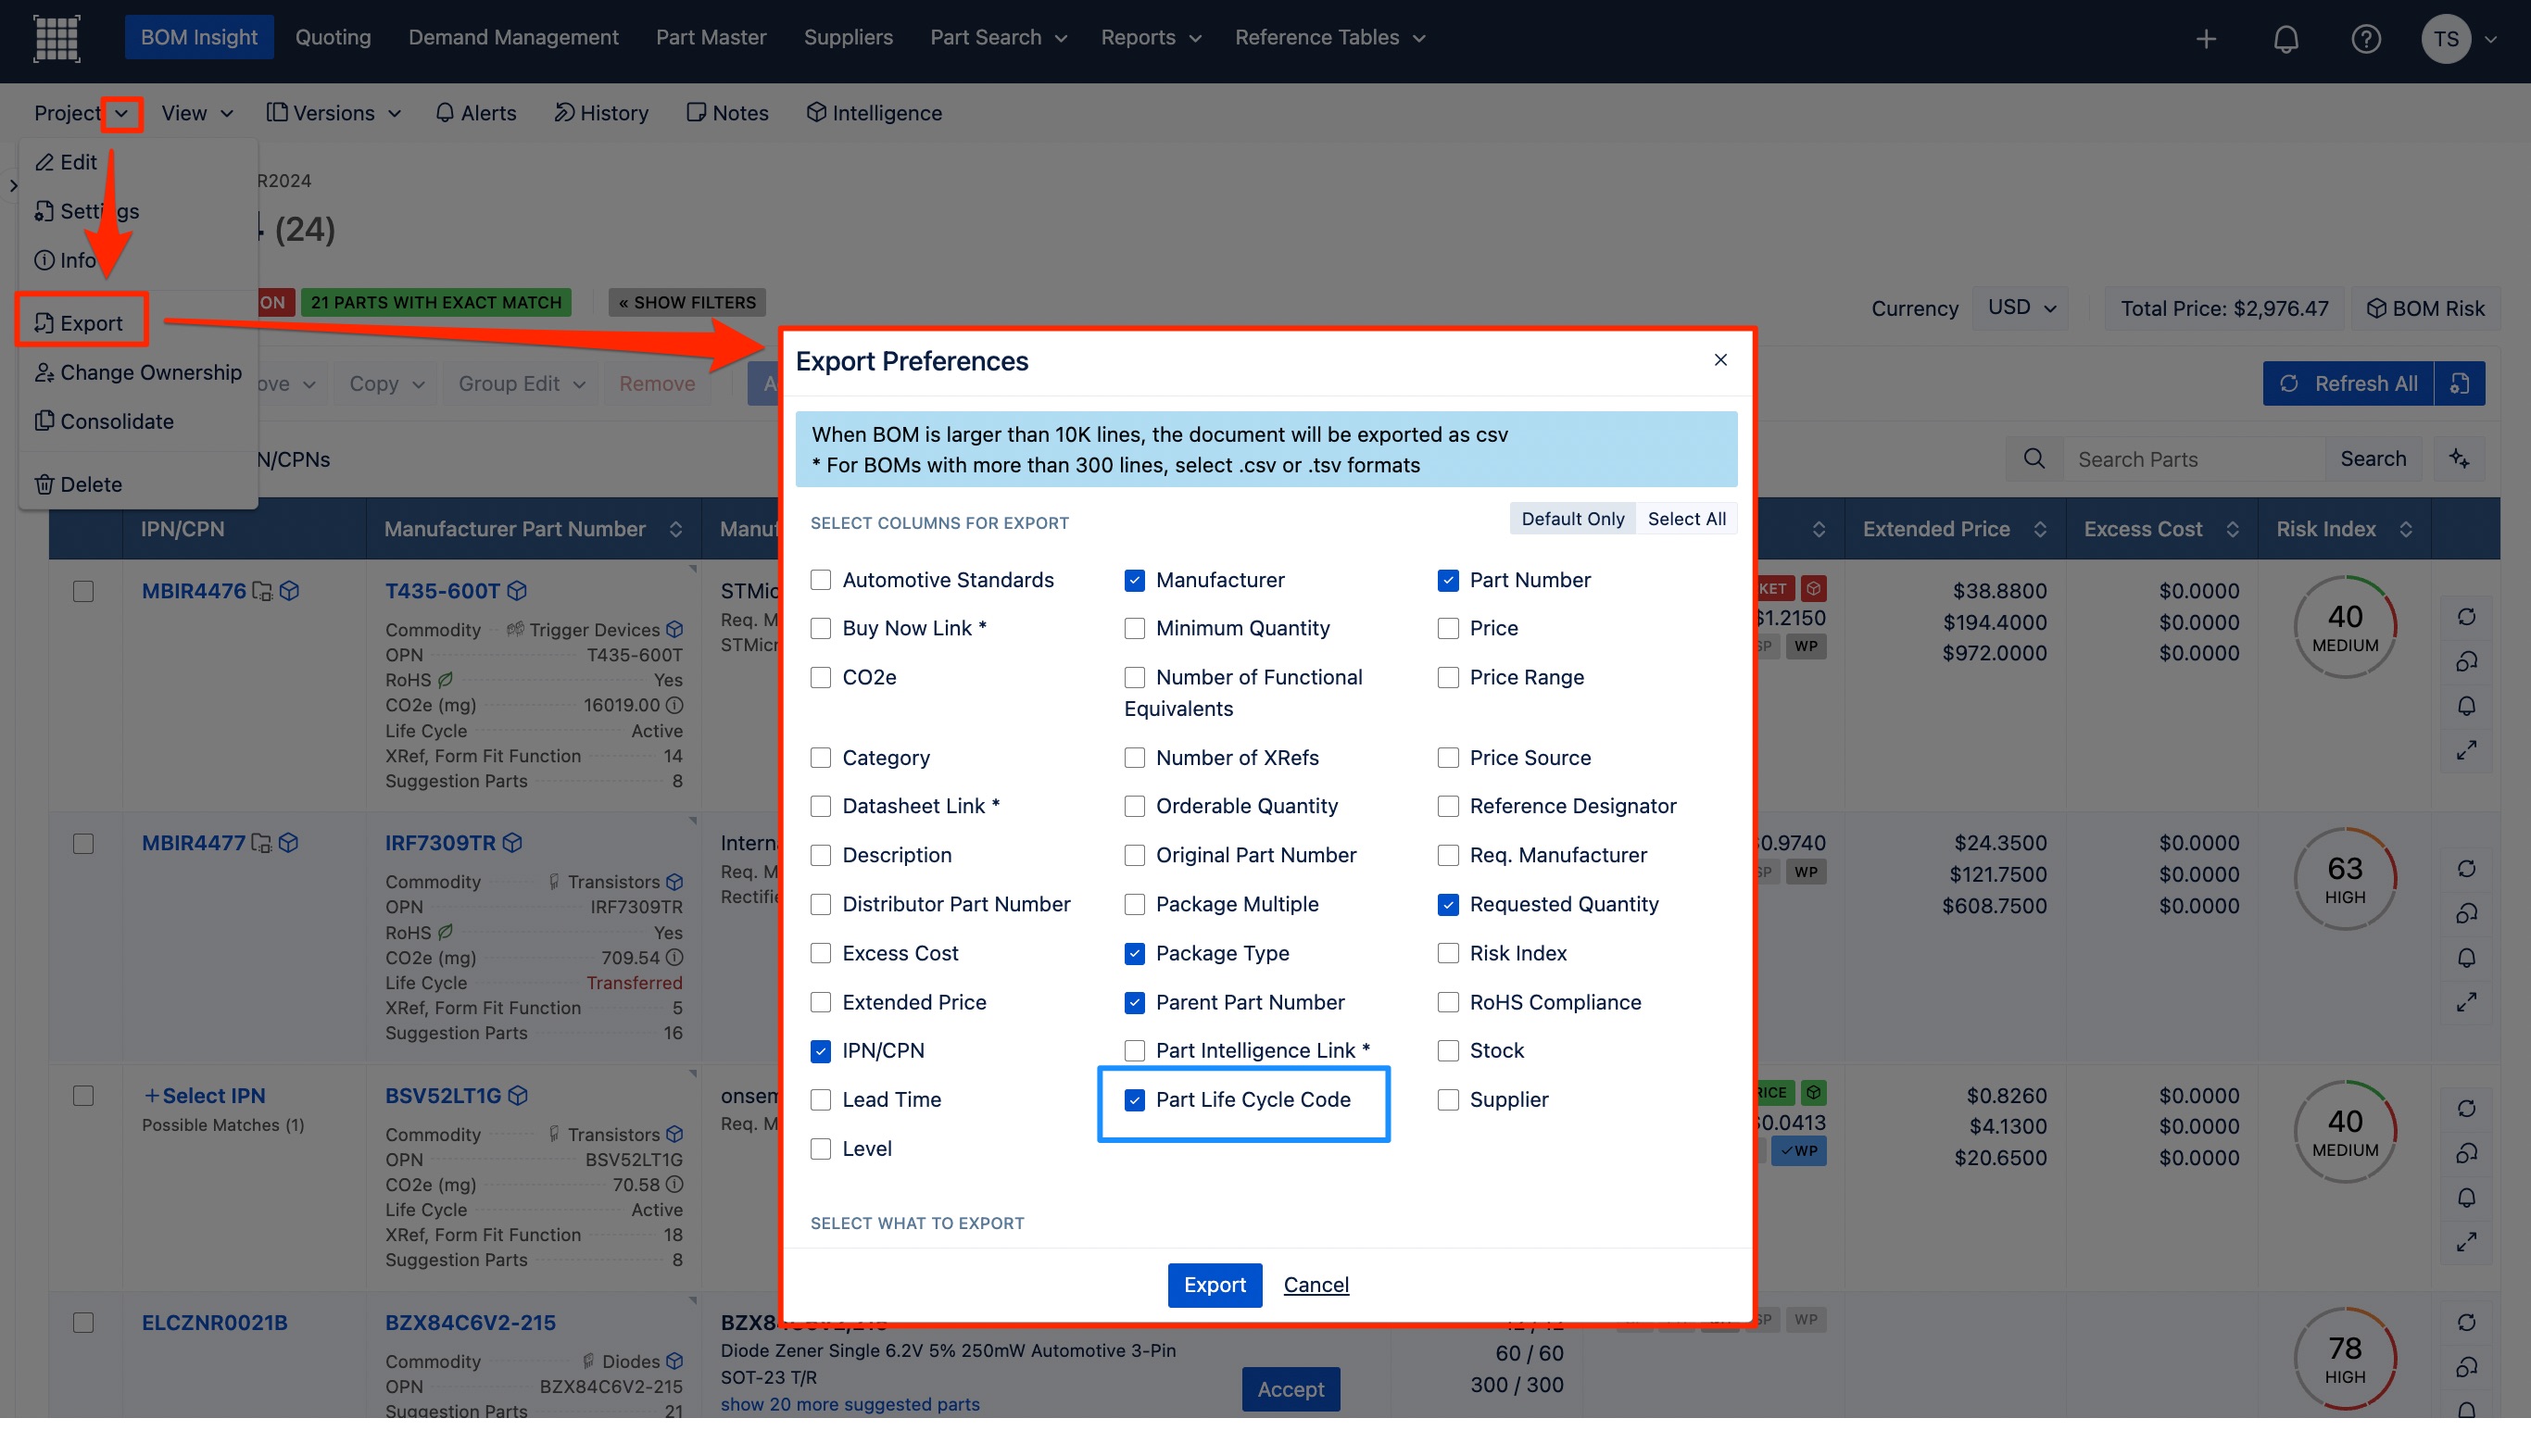2531x1456 pixels.
Task: Change the USD currency dropdown
Action: point(2022,308)
